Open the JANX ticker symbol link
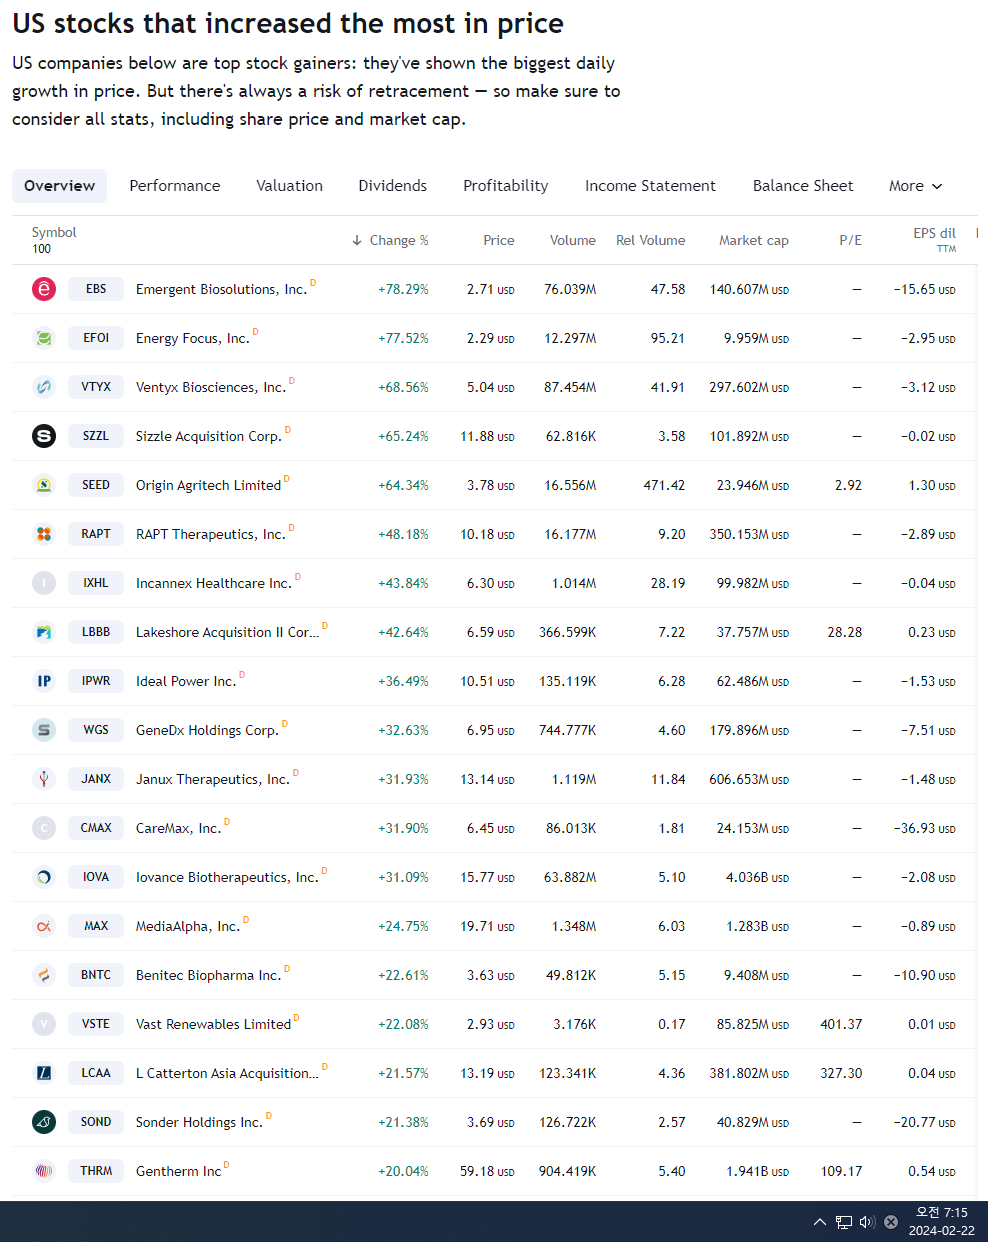Image resolution: width=988 pixels, height=1242 pixels. 96,779
